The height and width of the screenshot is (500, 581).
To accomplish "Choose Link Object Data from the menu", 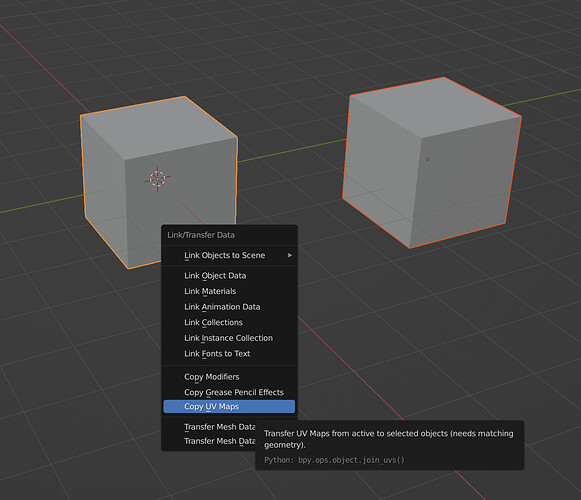I will click(229, 275).
